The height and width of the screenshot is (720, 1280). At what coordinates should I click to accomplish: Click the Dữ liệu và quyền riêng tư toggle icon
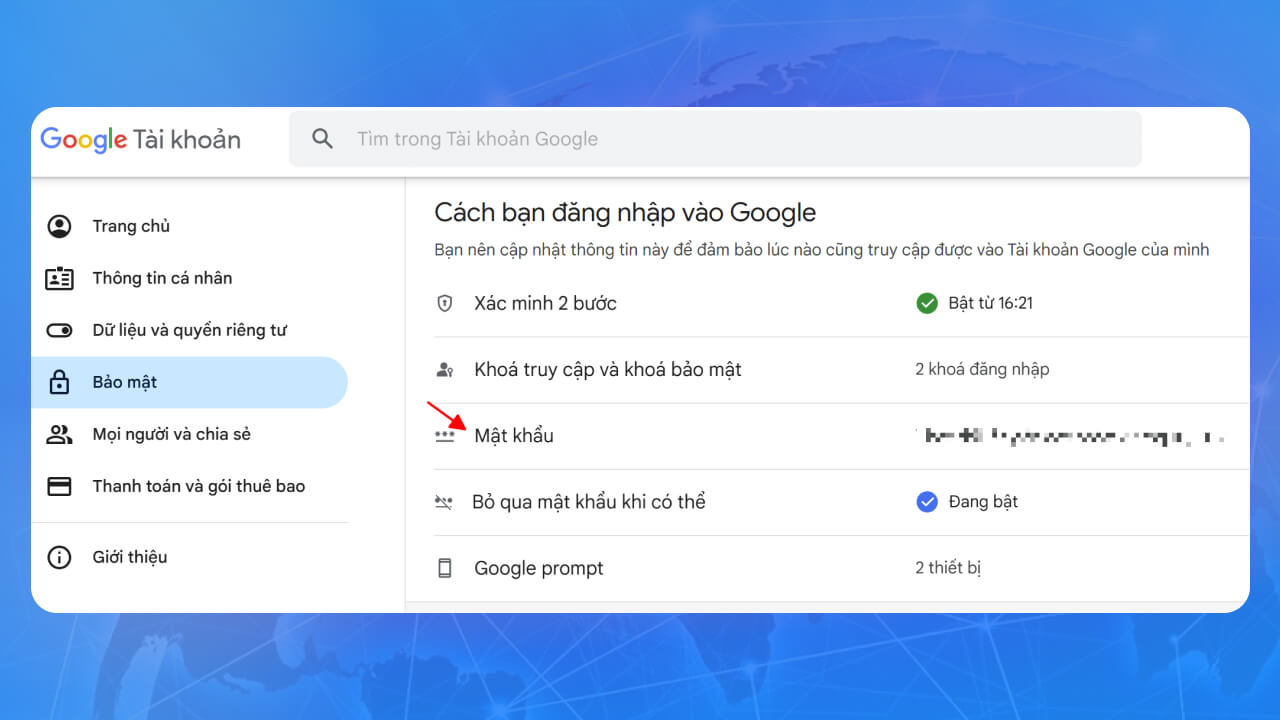[x=60, y=330]
